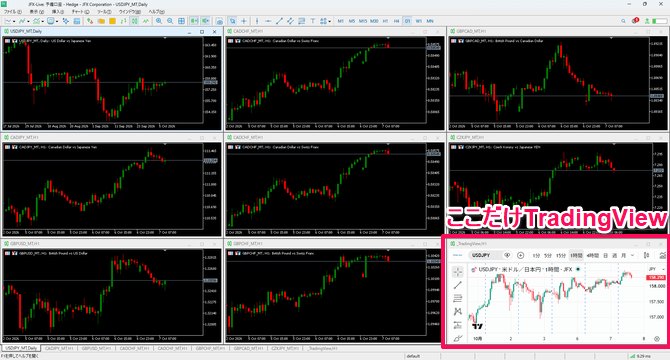Expand the templates dropdown arrow
The image size is (670, 360).
pyautogui.click(x=43, y=21)
